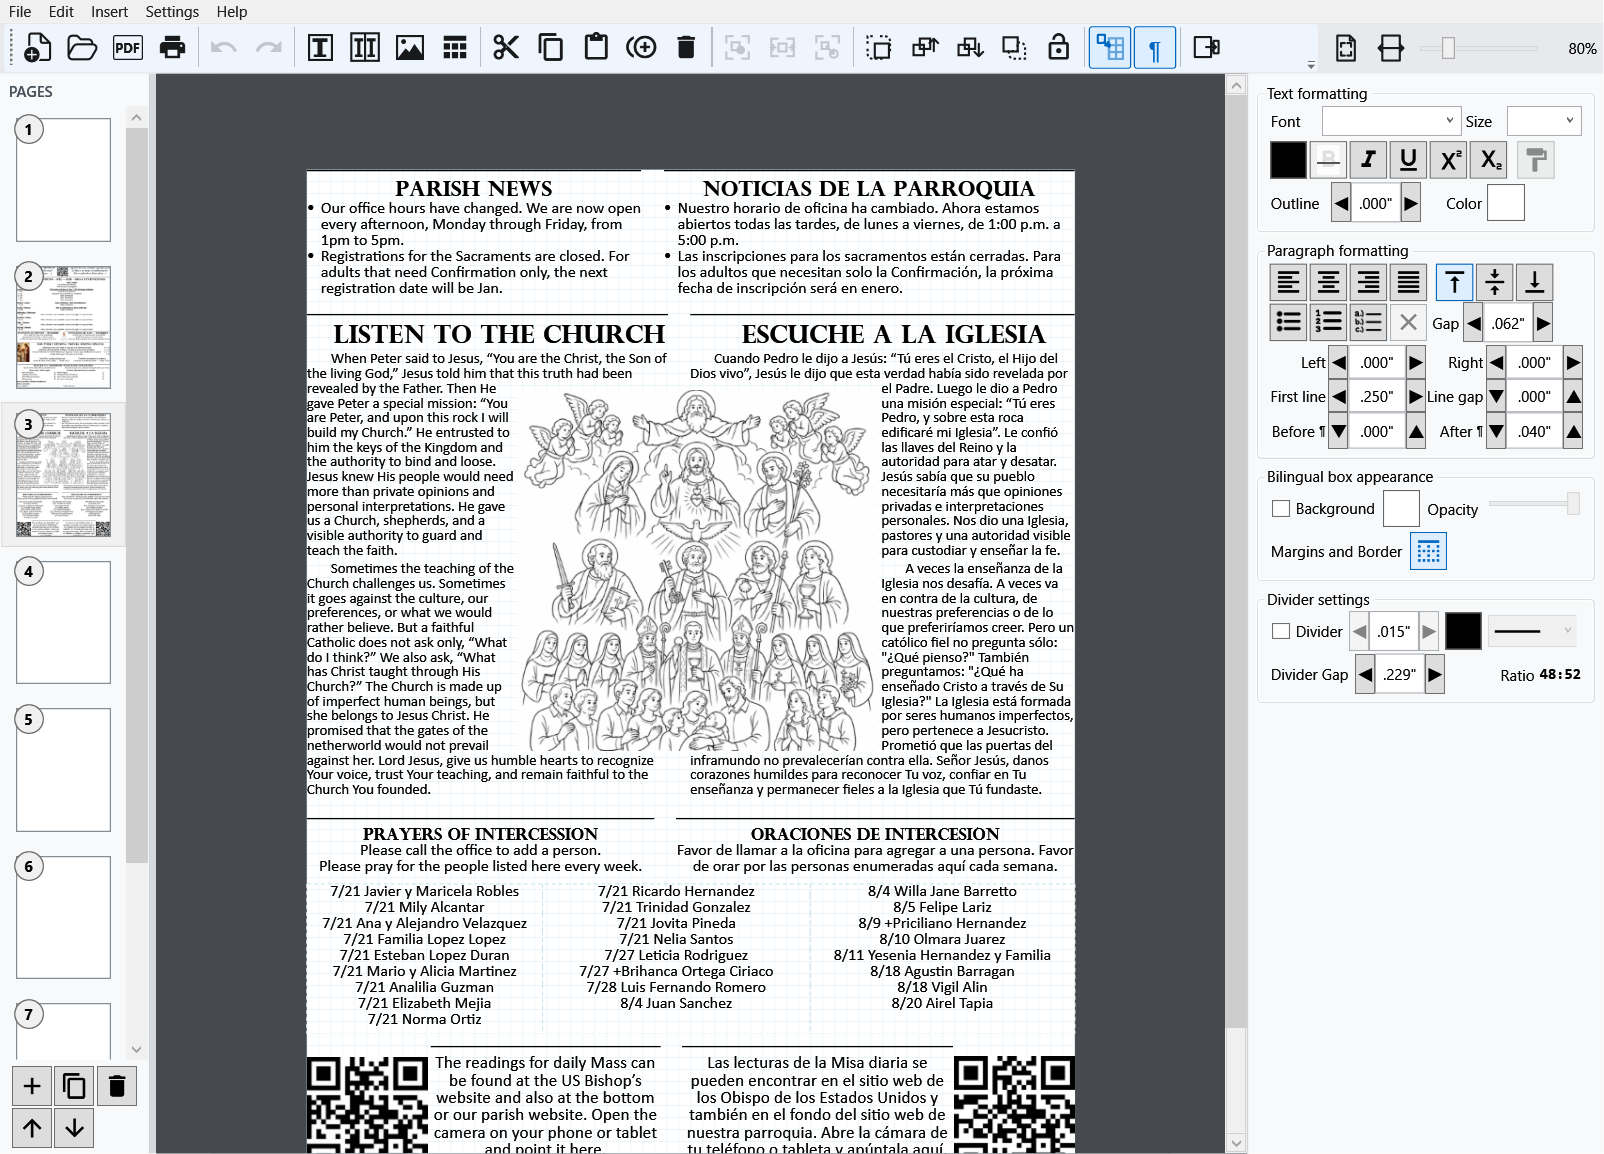The image size is (1604, 1154).
Task: Open the Size dropdown
Action: pos(1544,121)
